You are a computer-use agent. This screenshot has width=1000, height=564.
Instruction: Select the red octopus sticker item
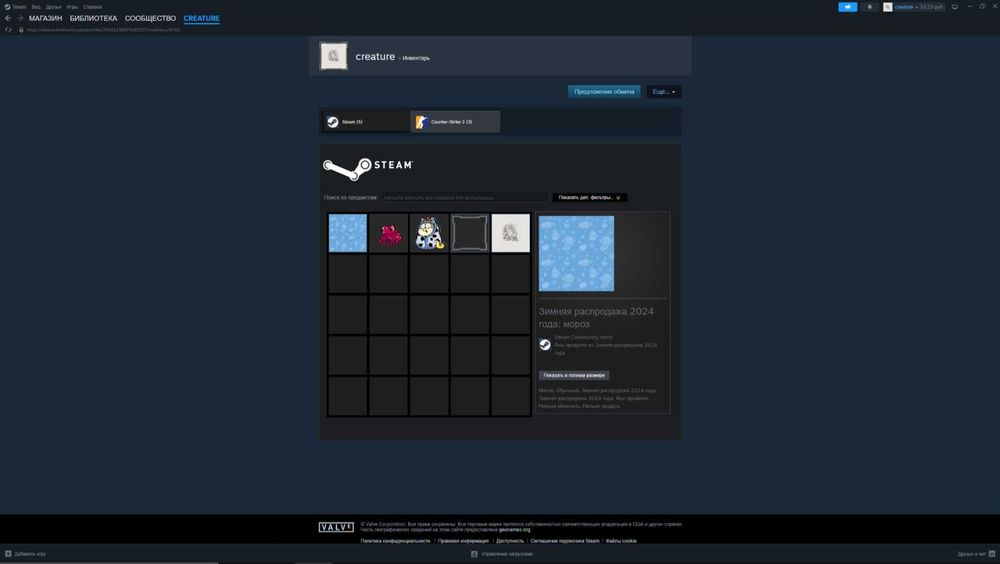pyautogui.click(x=388, y=233)
